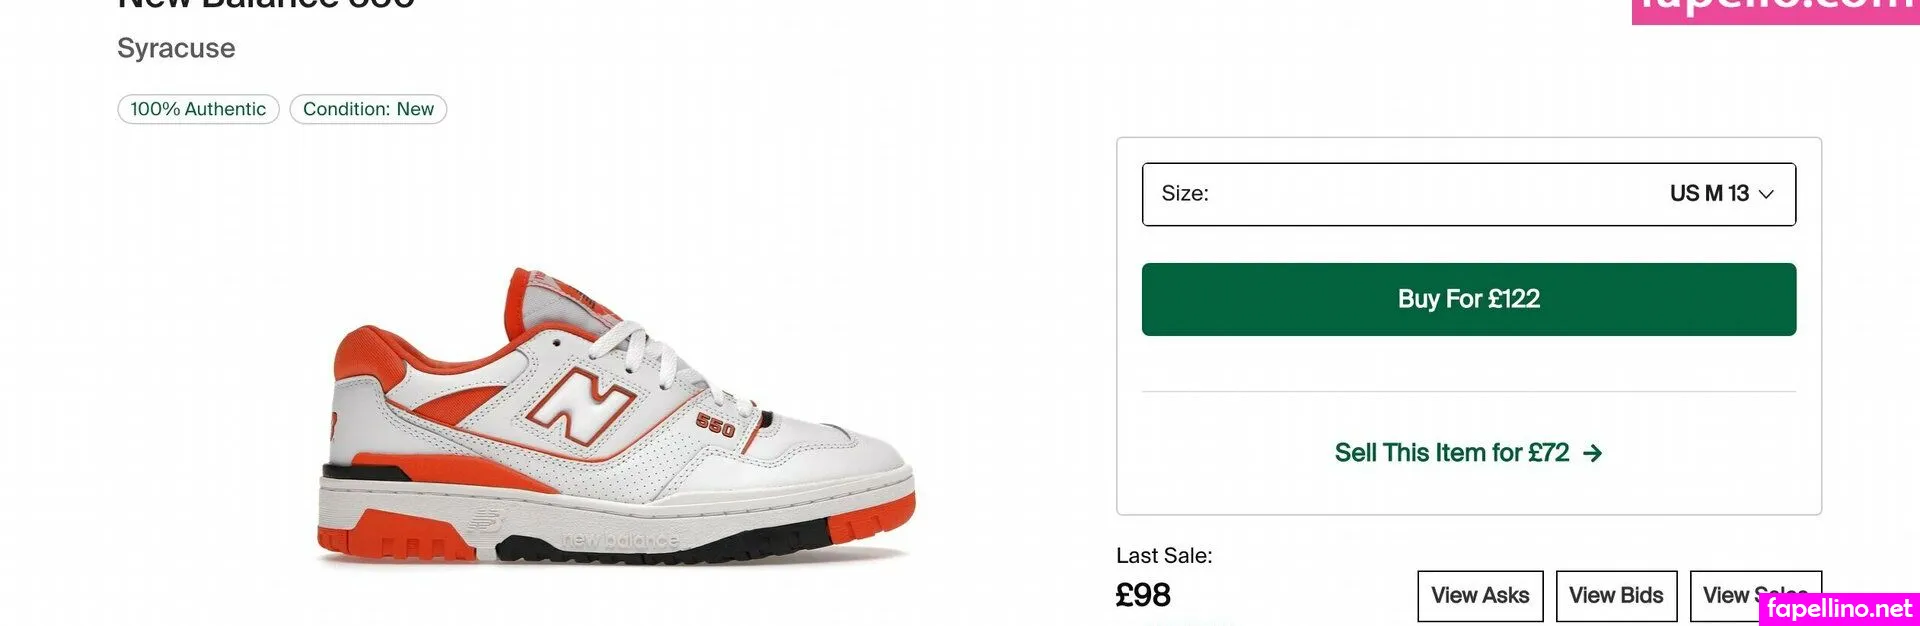Click the N logo on the sneaker

[580, 403]
